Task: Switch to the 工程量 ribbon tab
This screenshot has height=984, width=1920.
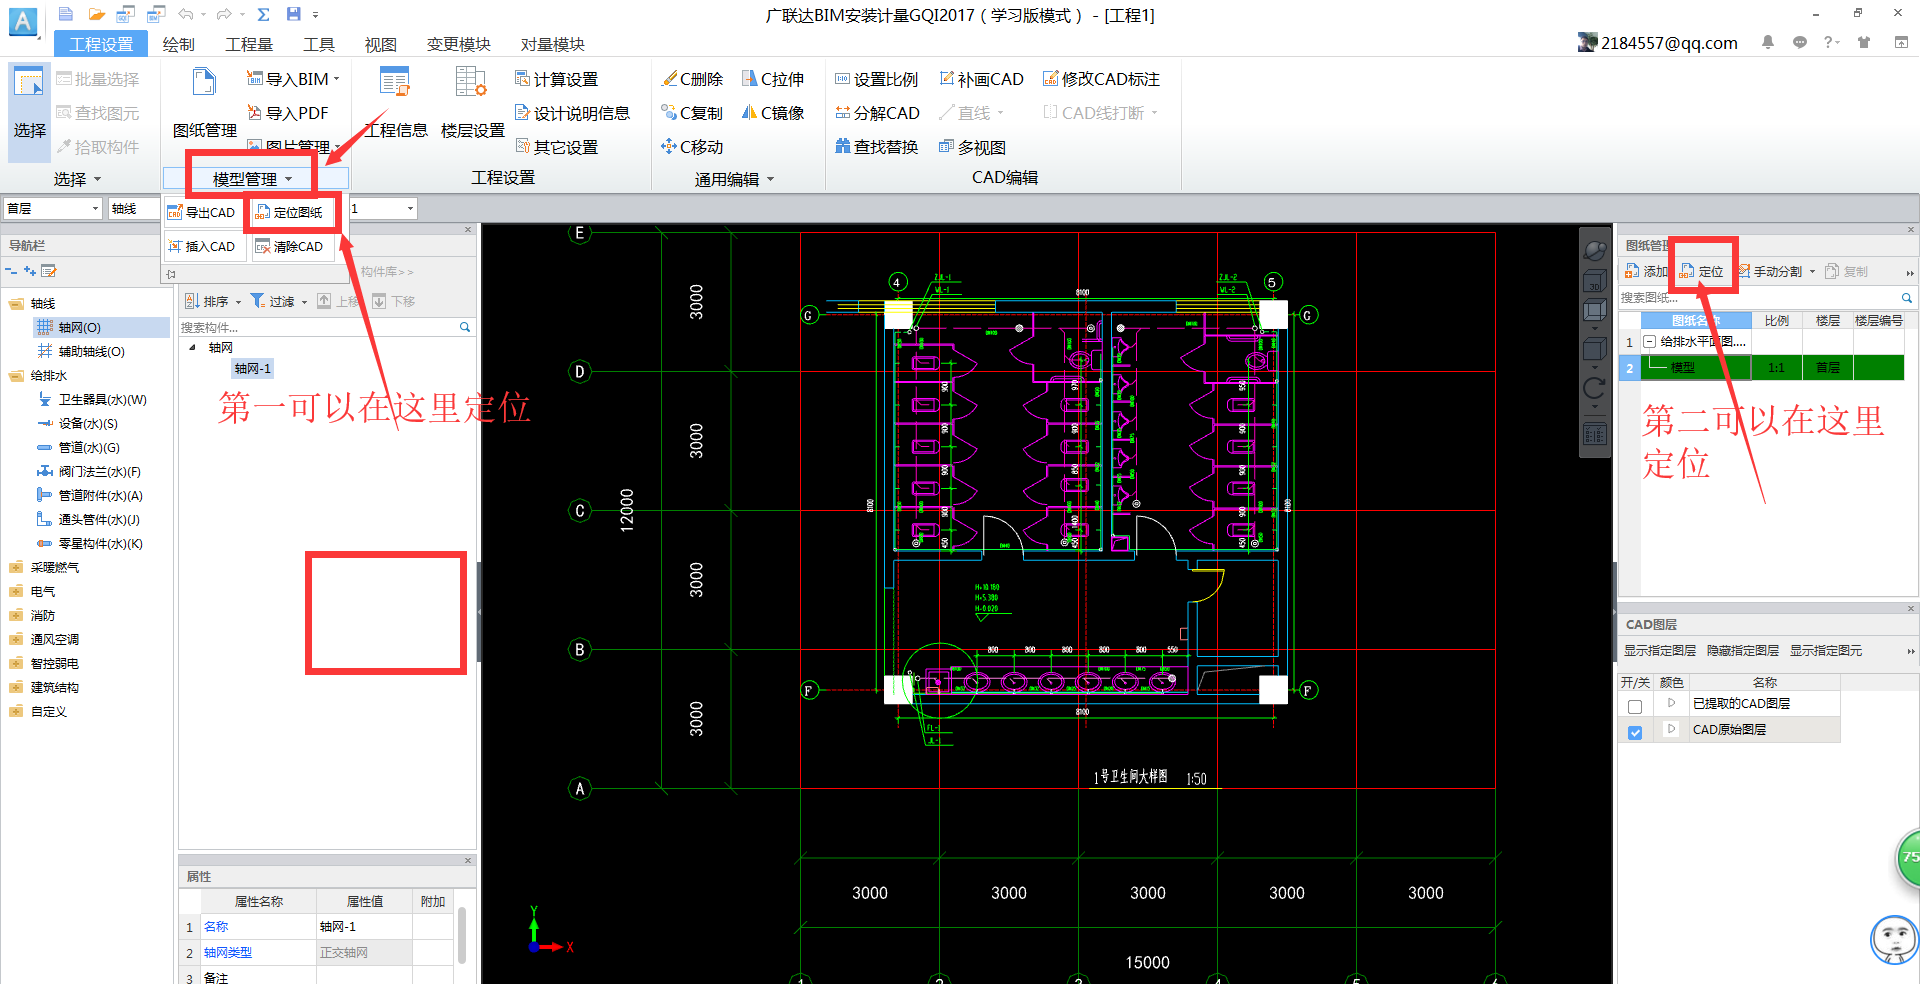Action: coord(249,44)
